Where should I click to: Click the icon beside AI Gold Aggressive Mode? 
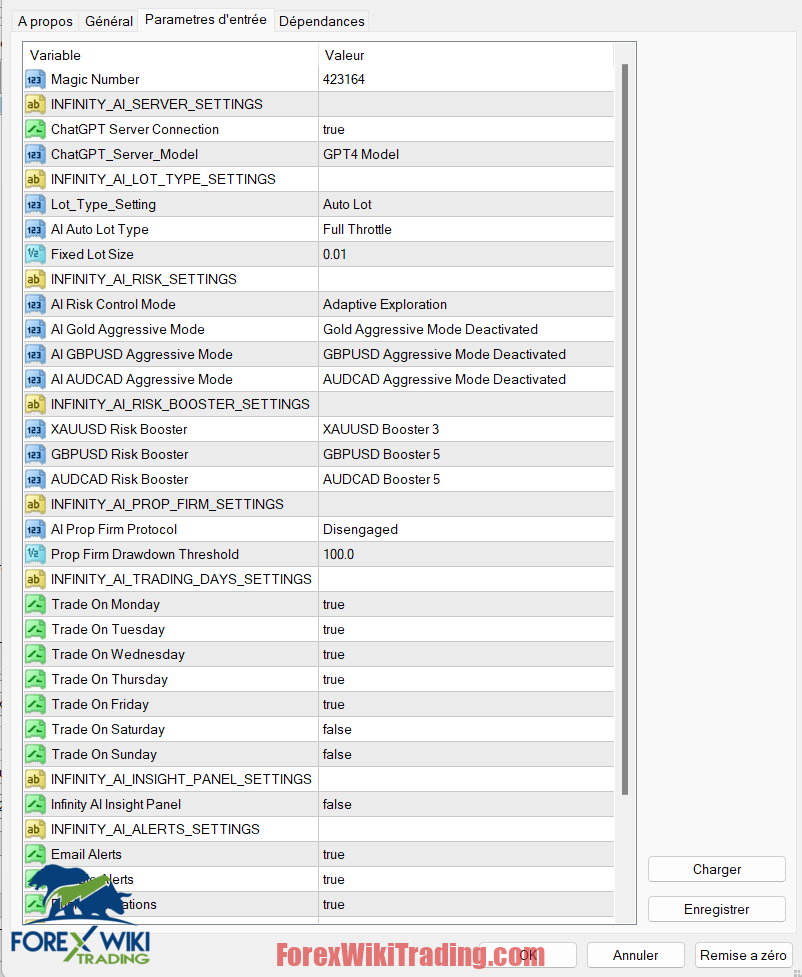35,330
